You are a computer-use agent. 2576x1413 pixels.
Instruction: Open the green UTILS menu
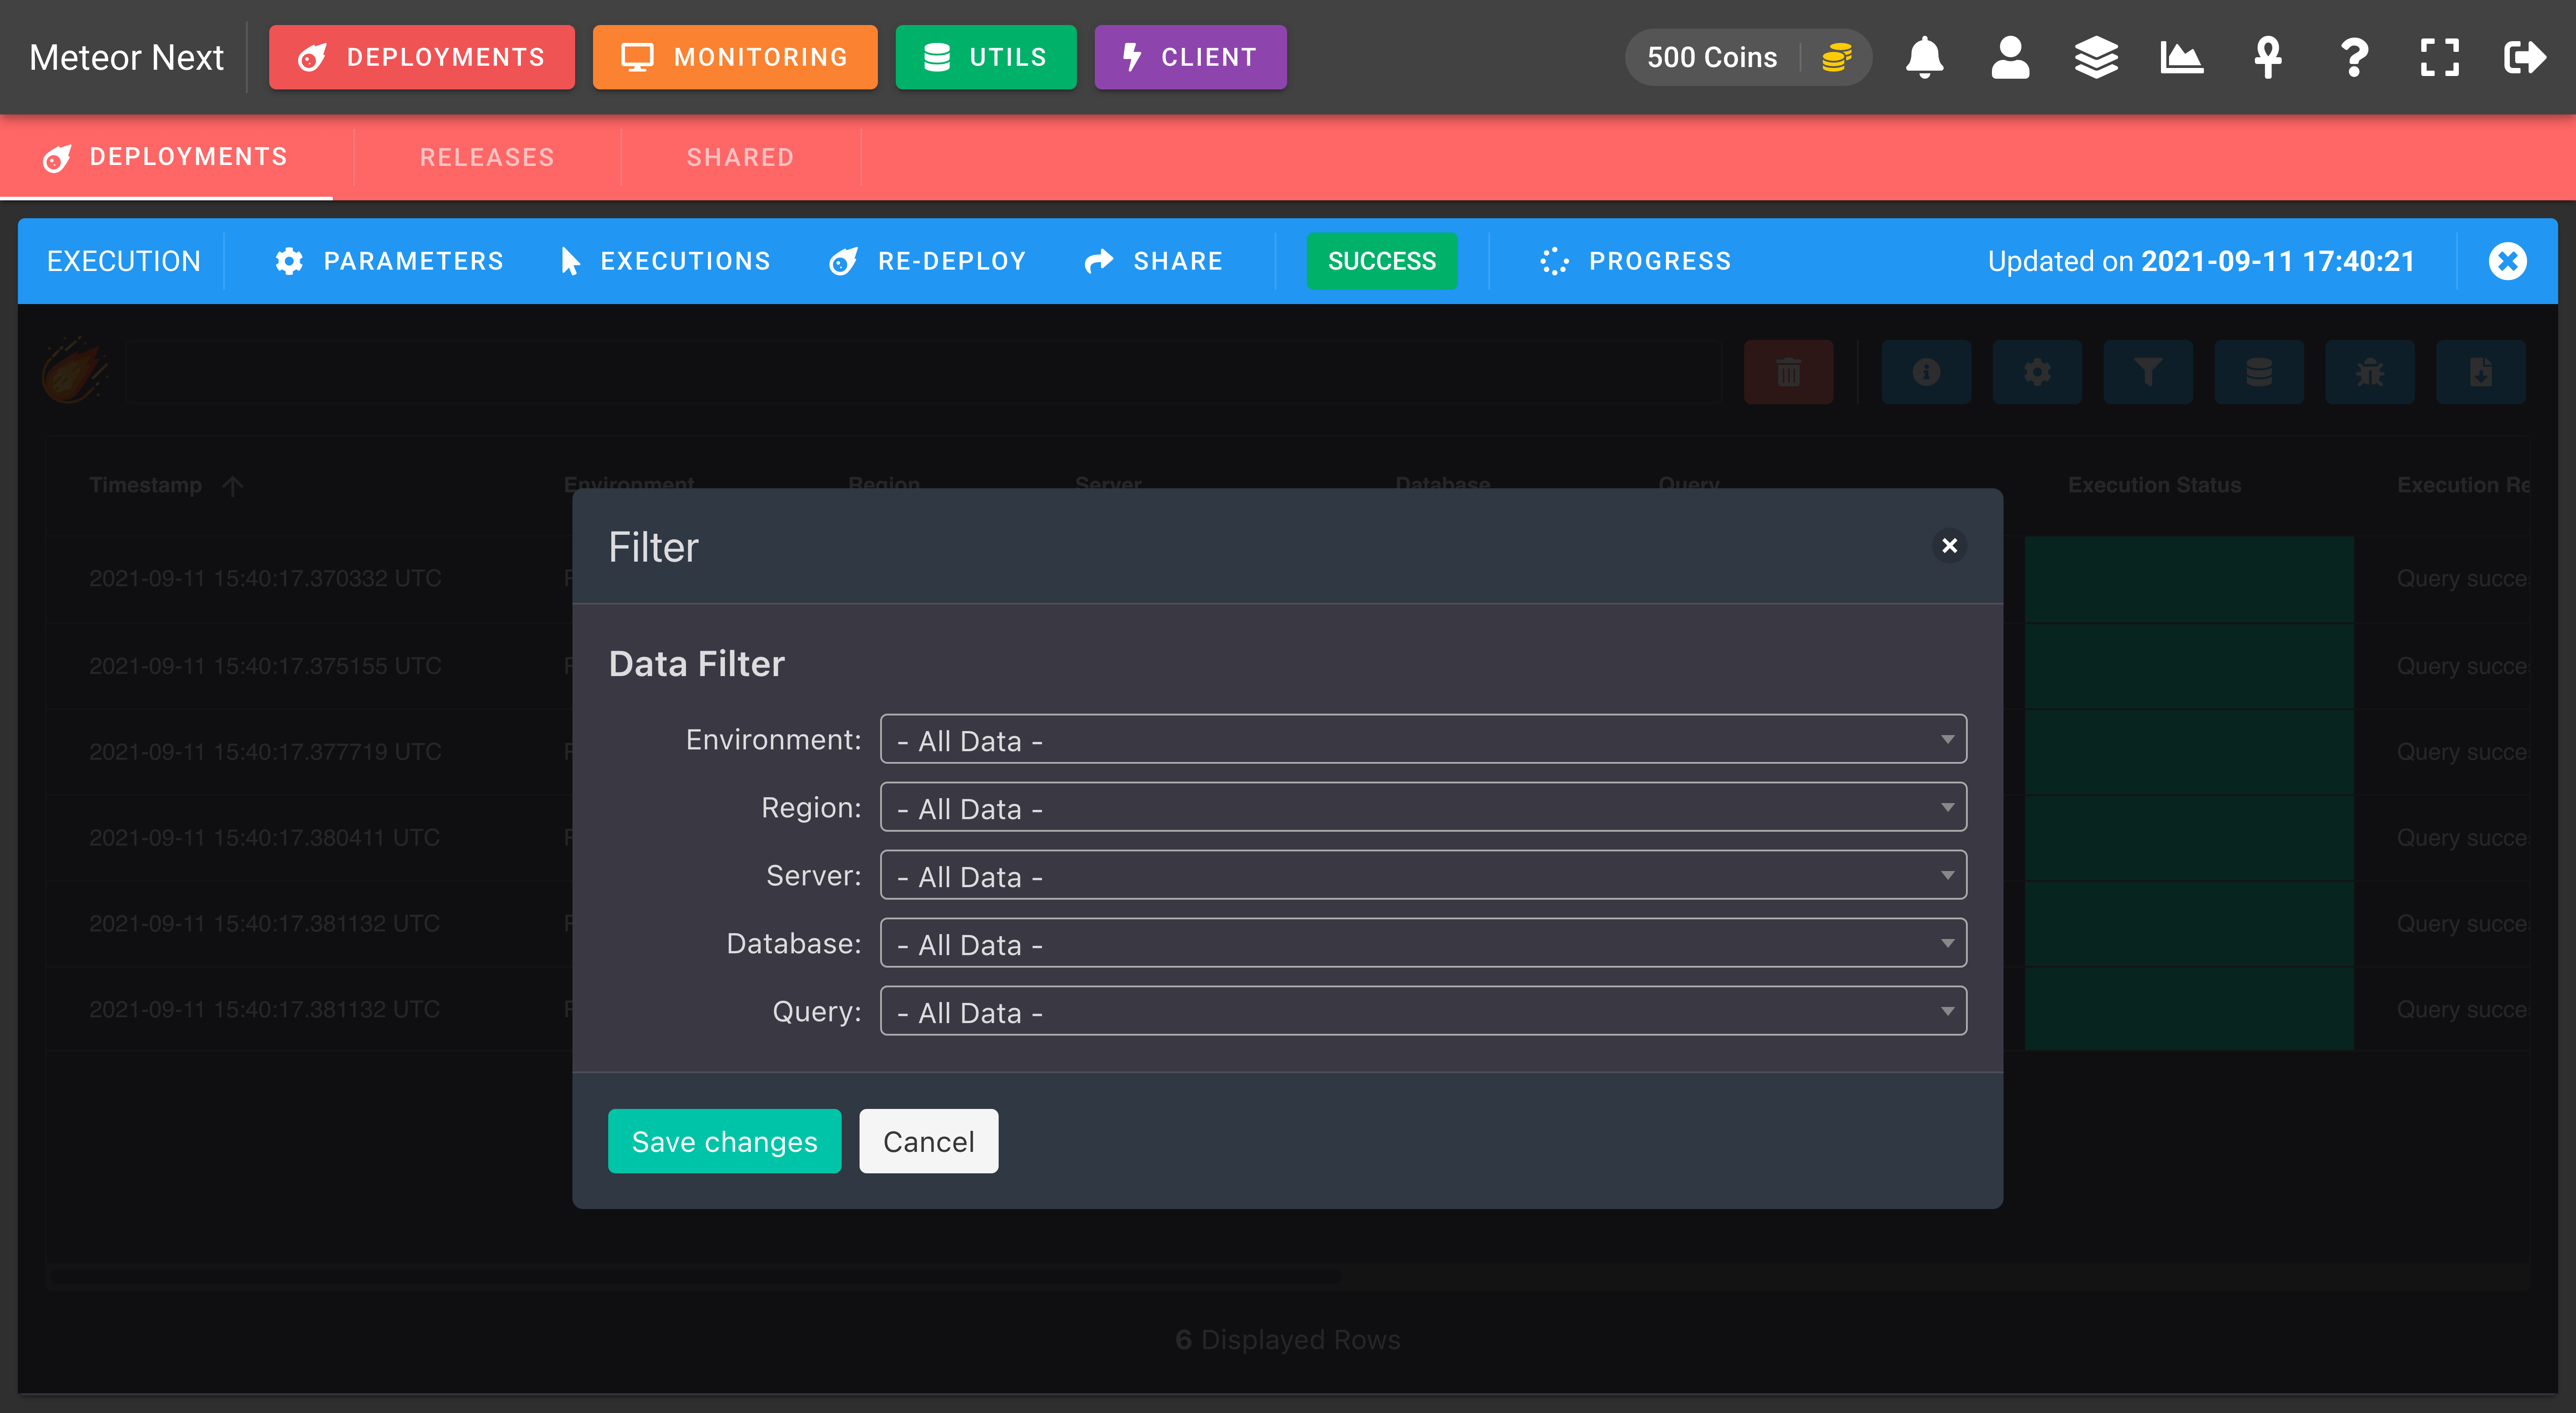point(986,57)
